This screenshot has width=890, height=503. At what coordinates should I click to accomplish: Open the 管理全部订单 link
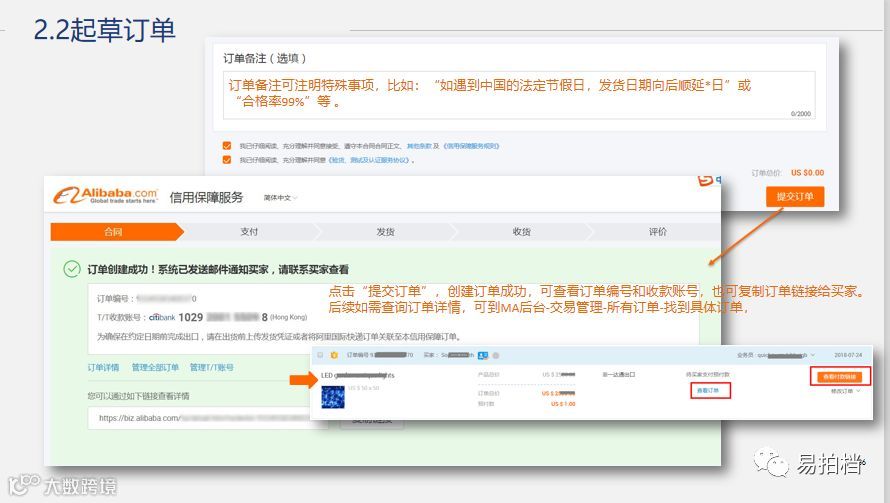tap(155, 367)
